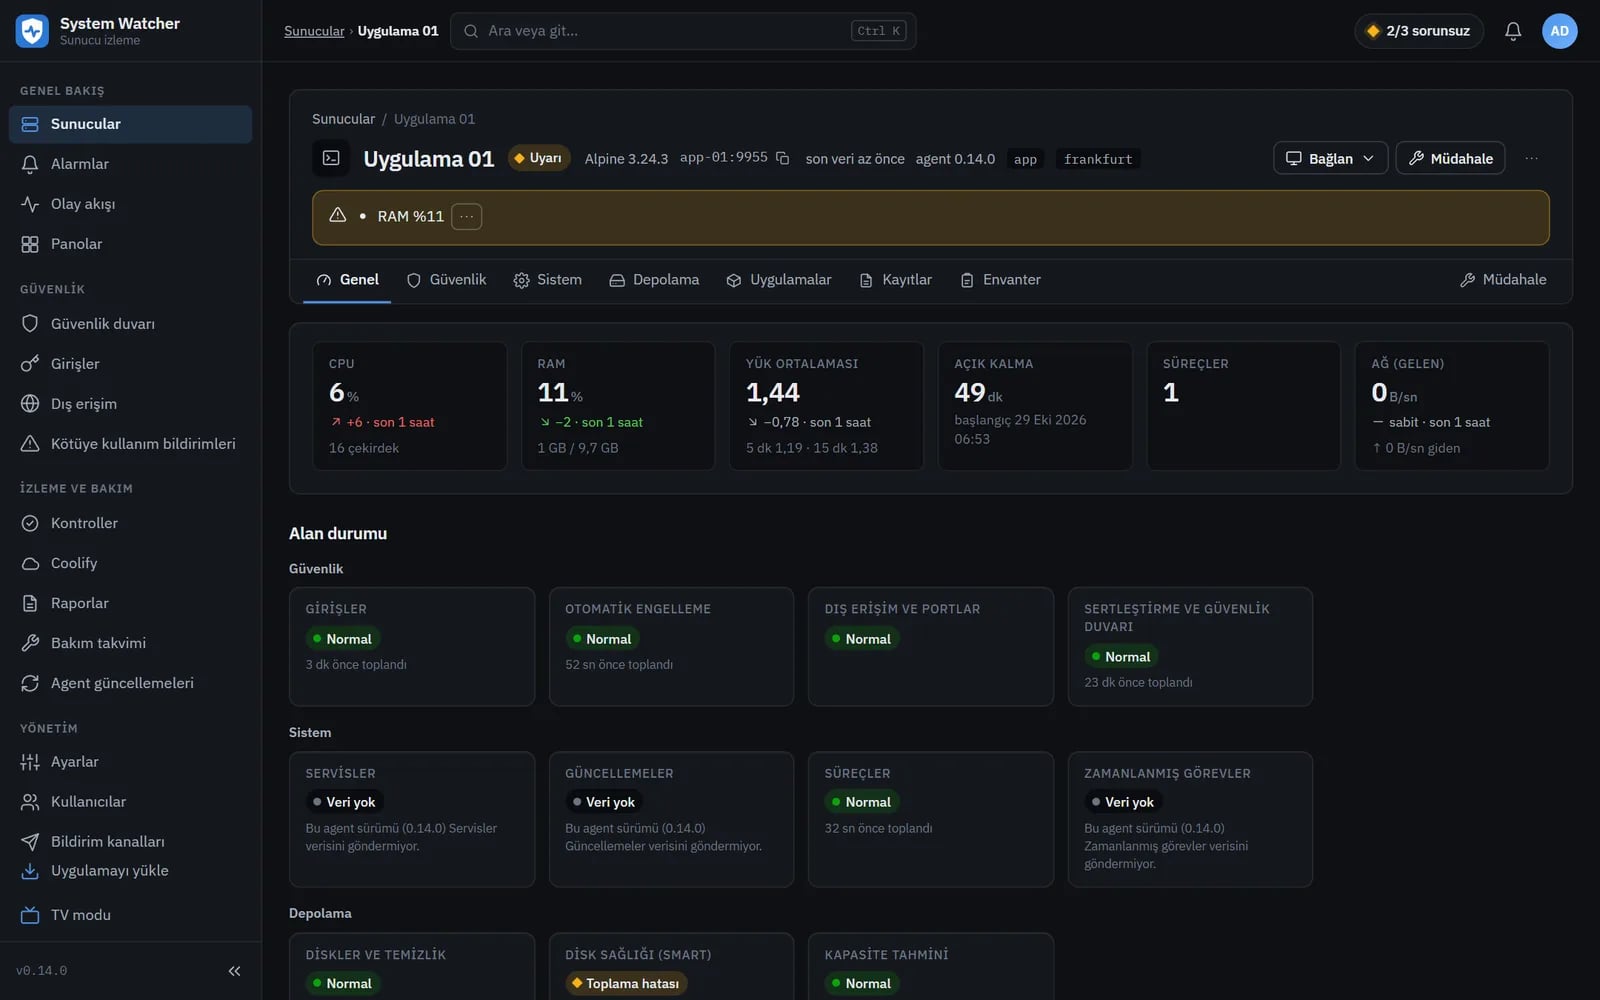The image size is (1600, 1000).
Task: Open Agent güncellemeleri in sidebar
Action: click(130, 683)
